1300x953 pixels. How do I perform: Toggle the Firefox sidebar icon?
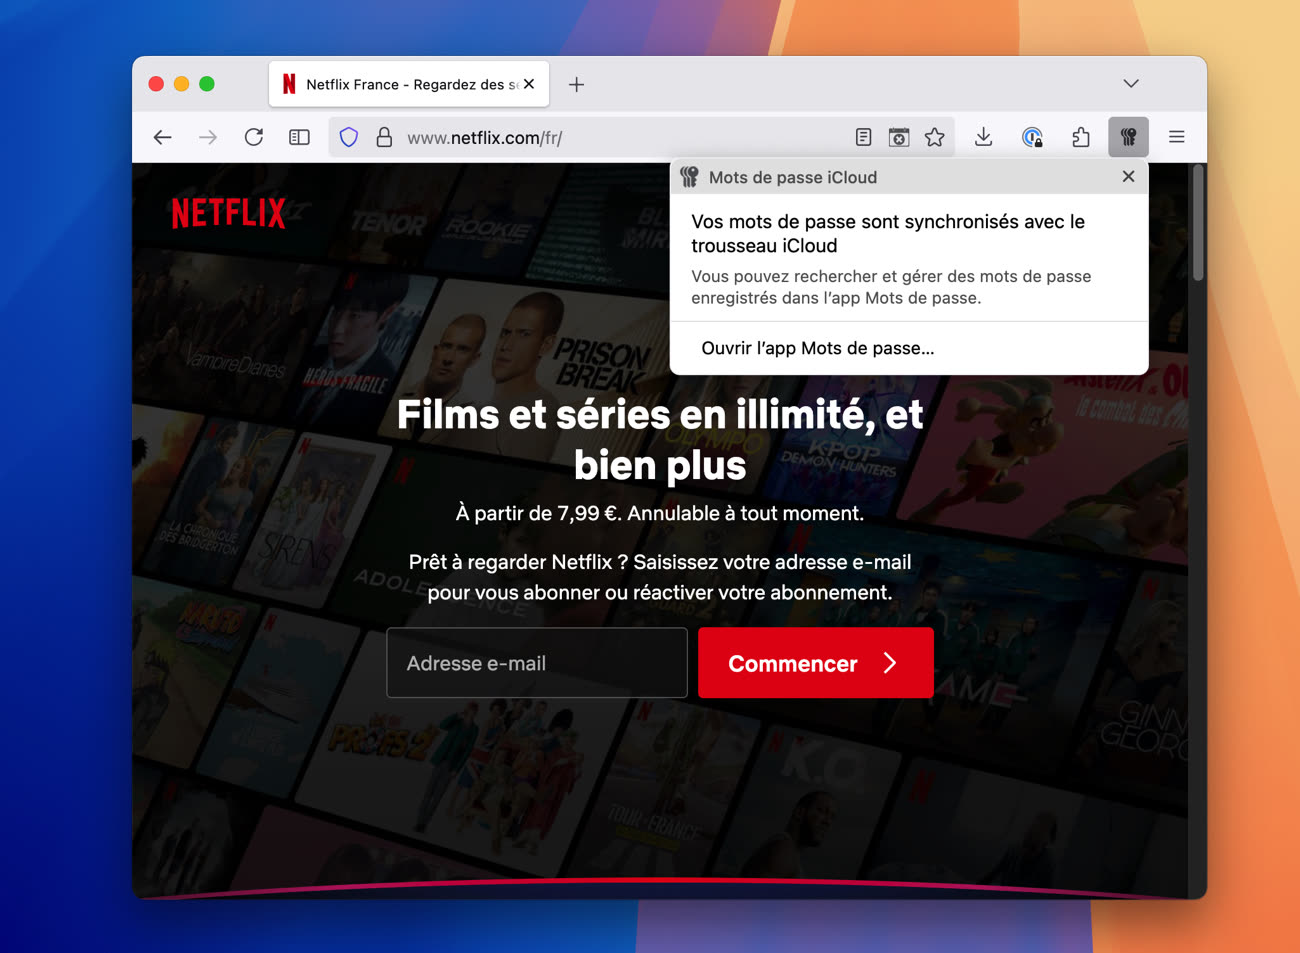tap(299, 138)
